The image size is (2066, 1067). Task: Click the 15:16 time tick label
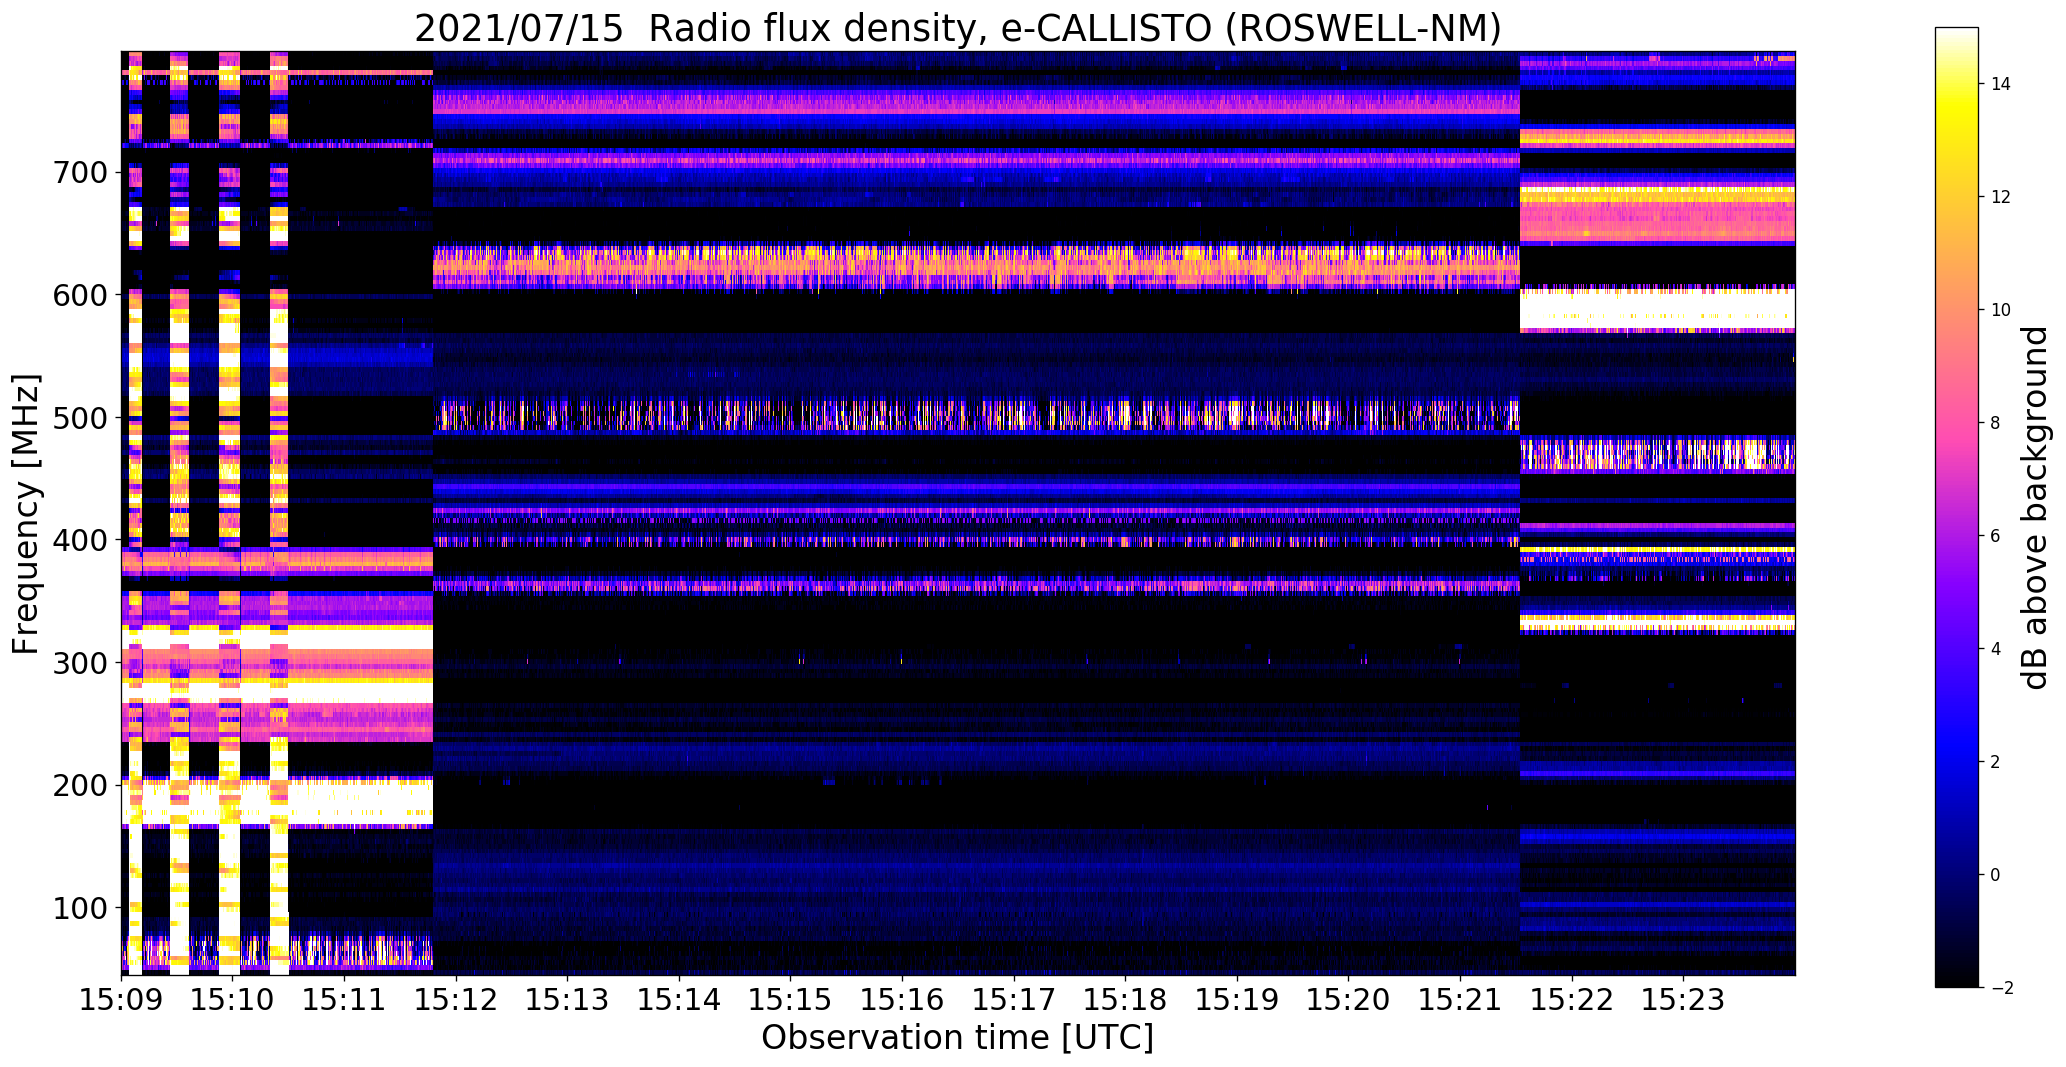pyautogui.click(x=903, y=998)
